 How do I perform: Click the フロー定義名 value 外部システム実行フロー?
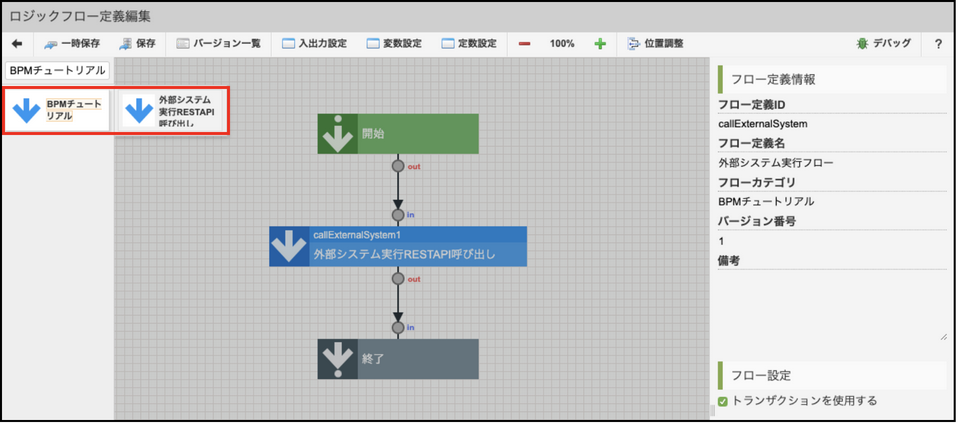tap(775, 163)
